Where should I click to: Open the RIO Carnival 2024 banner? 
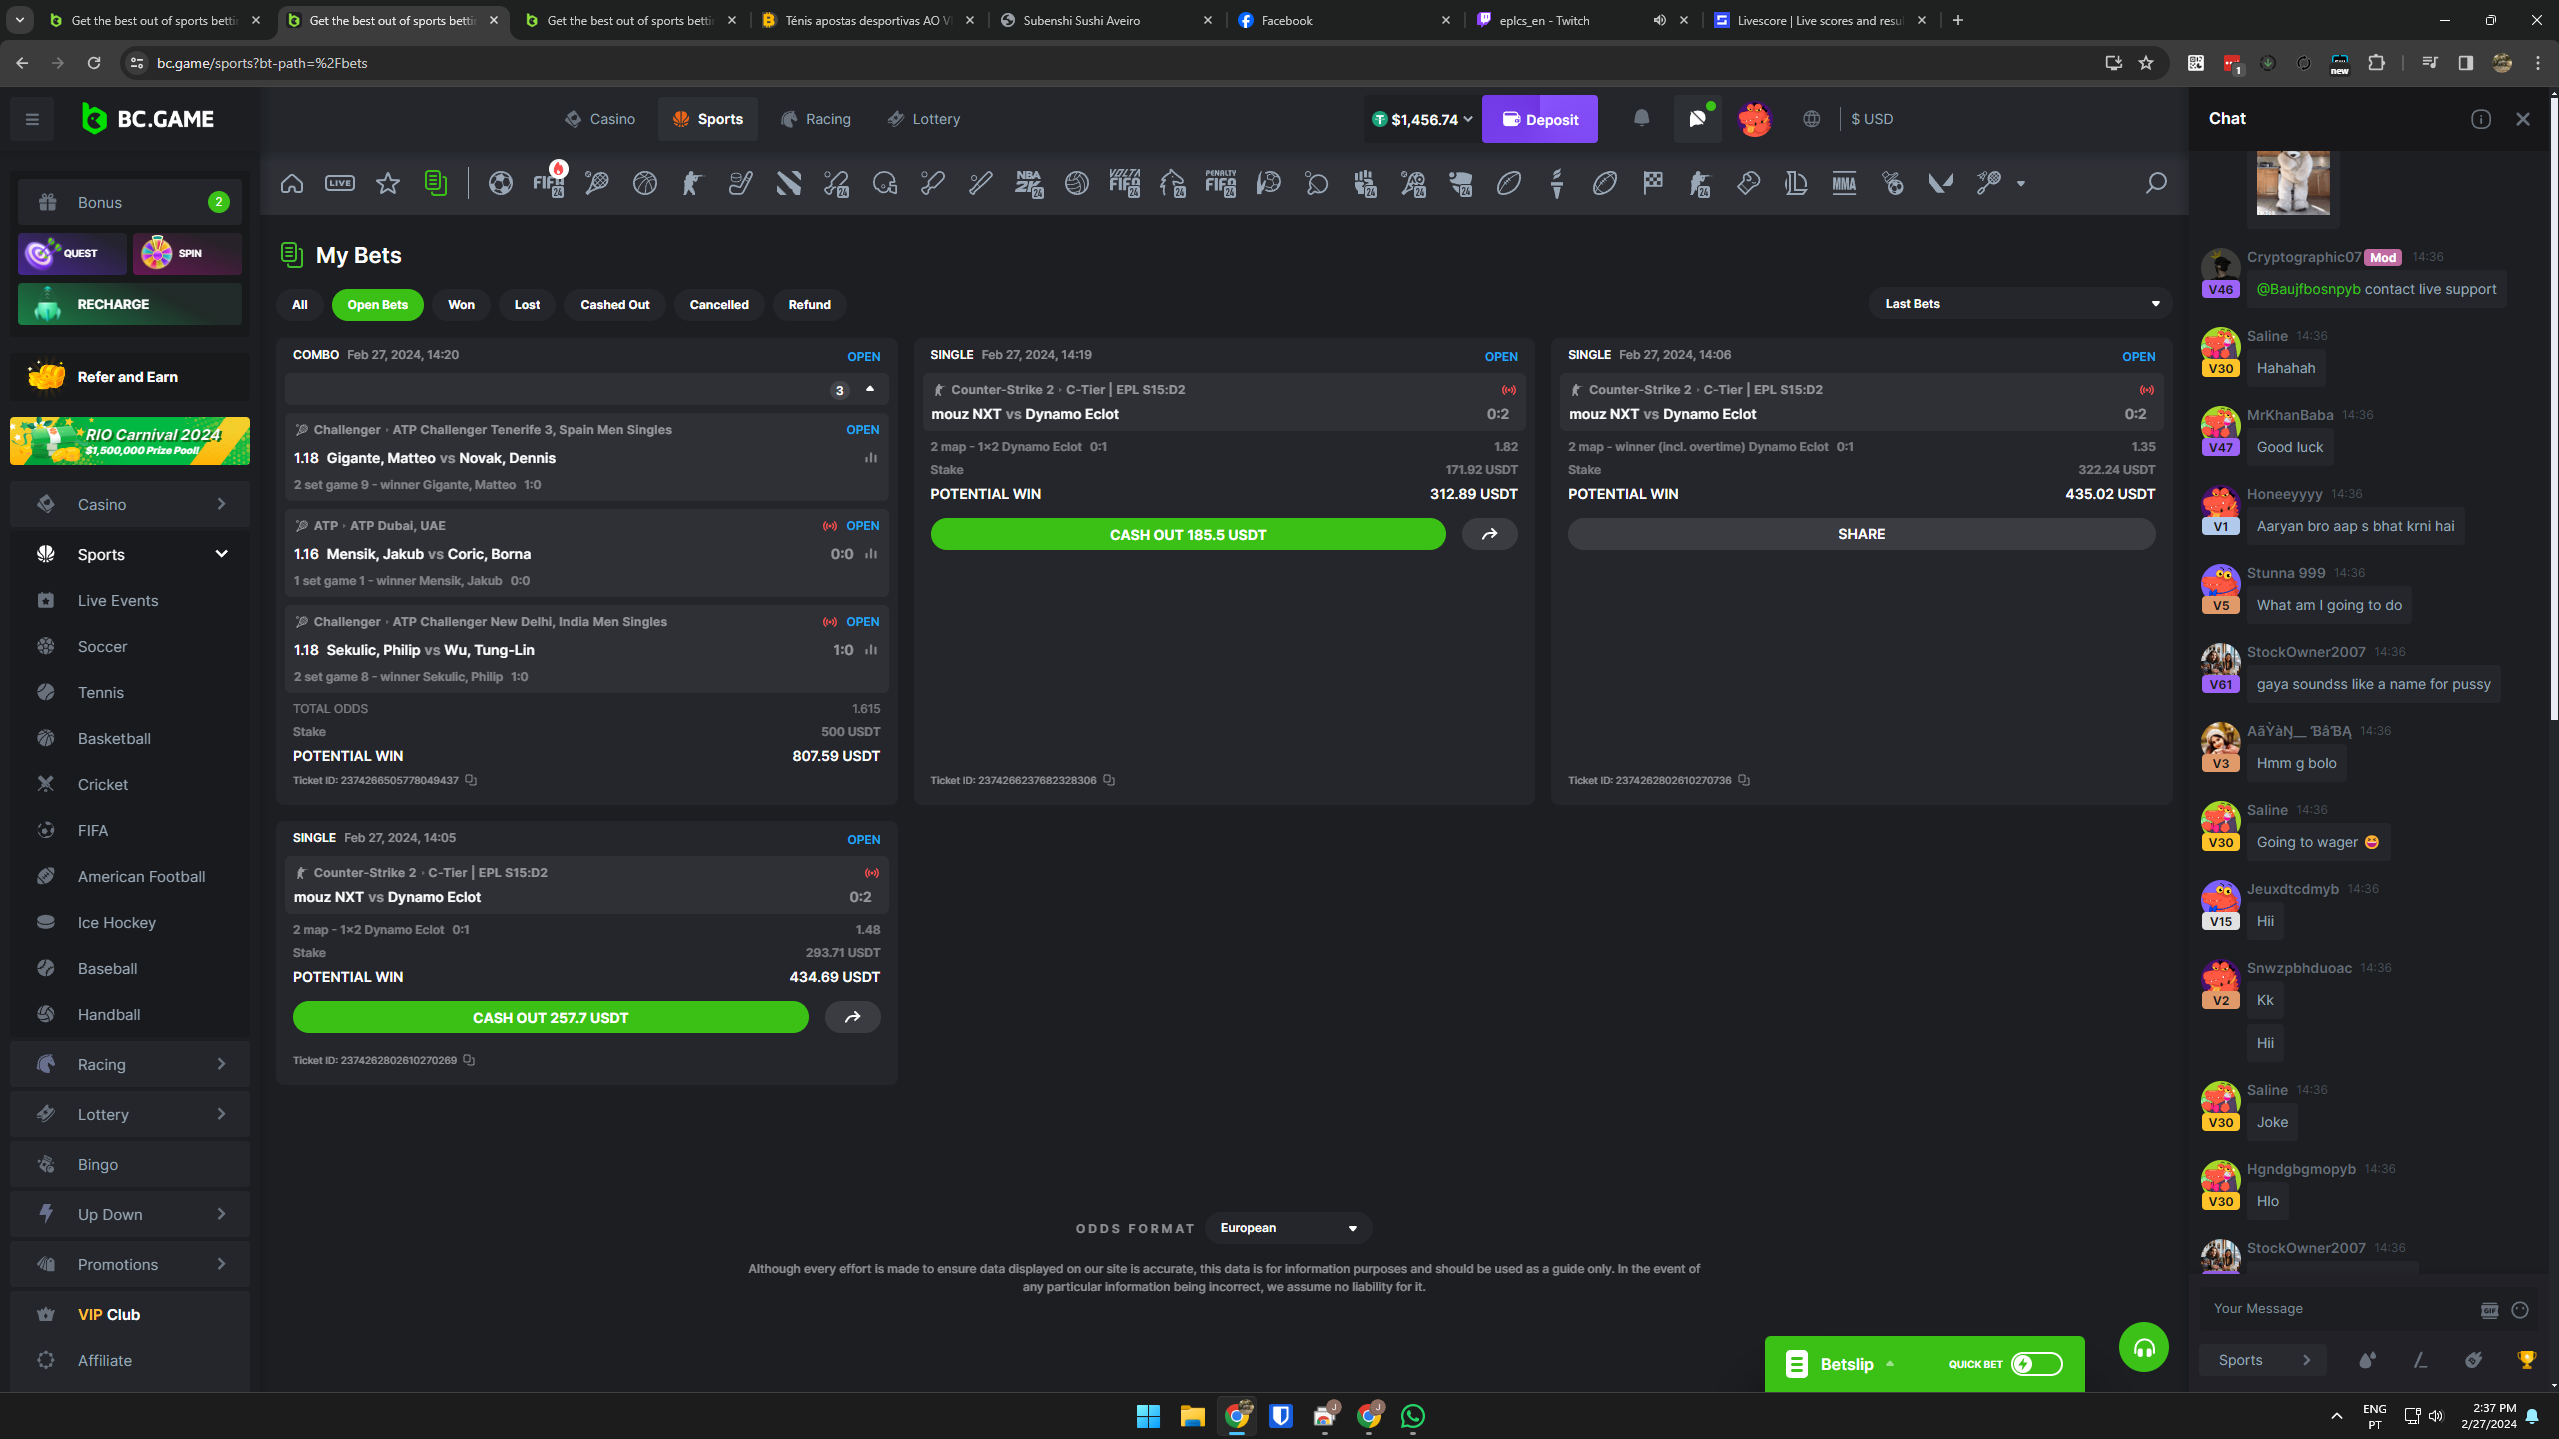click(x=130, y=441)
